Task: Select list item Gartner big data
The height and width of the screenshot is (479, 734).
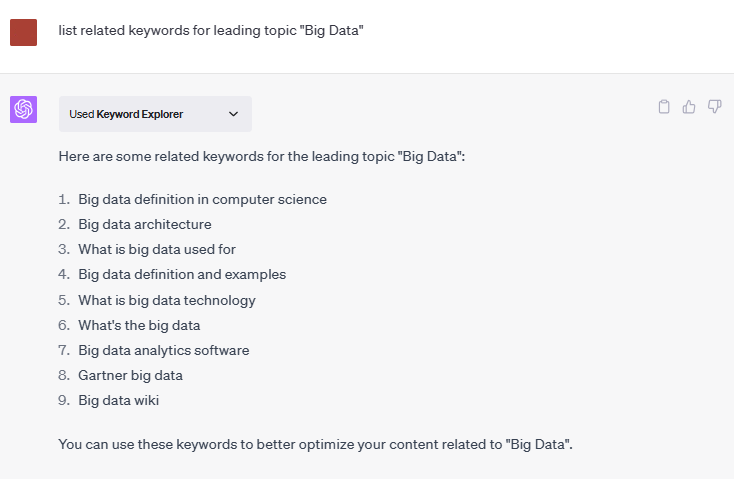Action: click(130, 376)
